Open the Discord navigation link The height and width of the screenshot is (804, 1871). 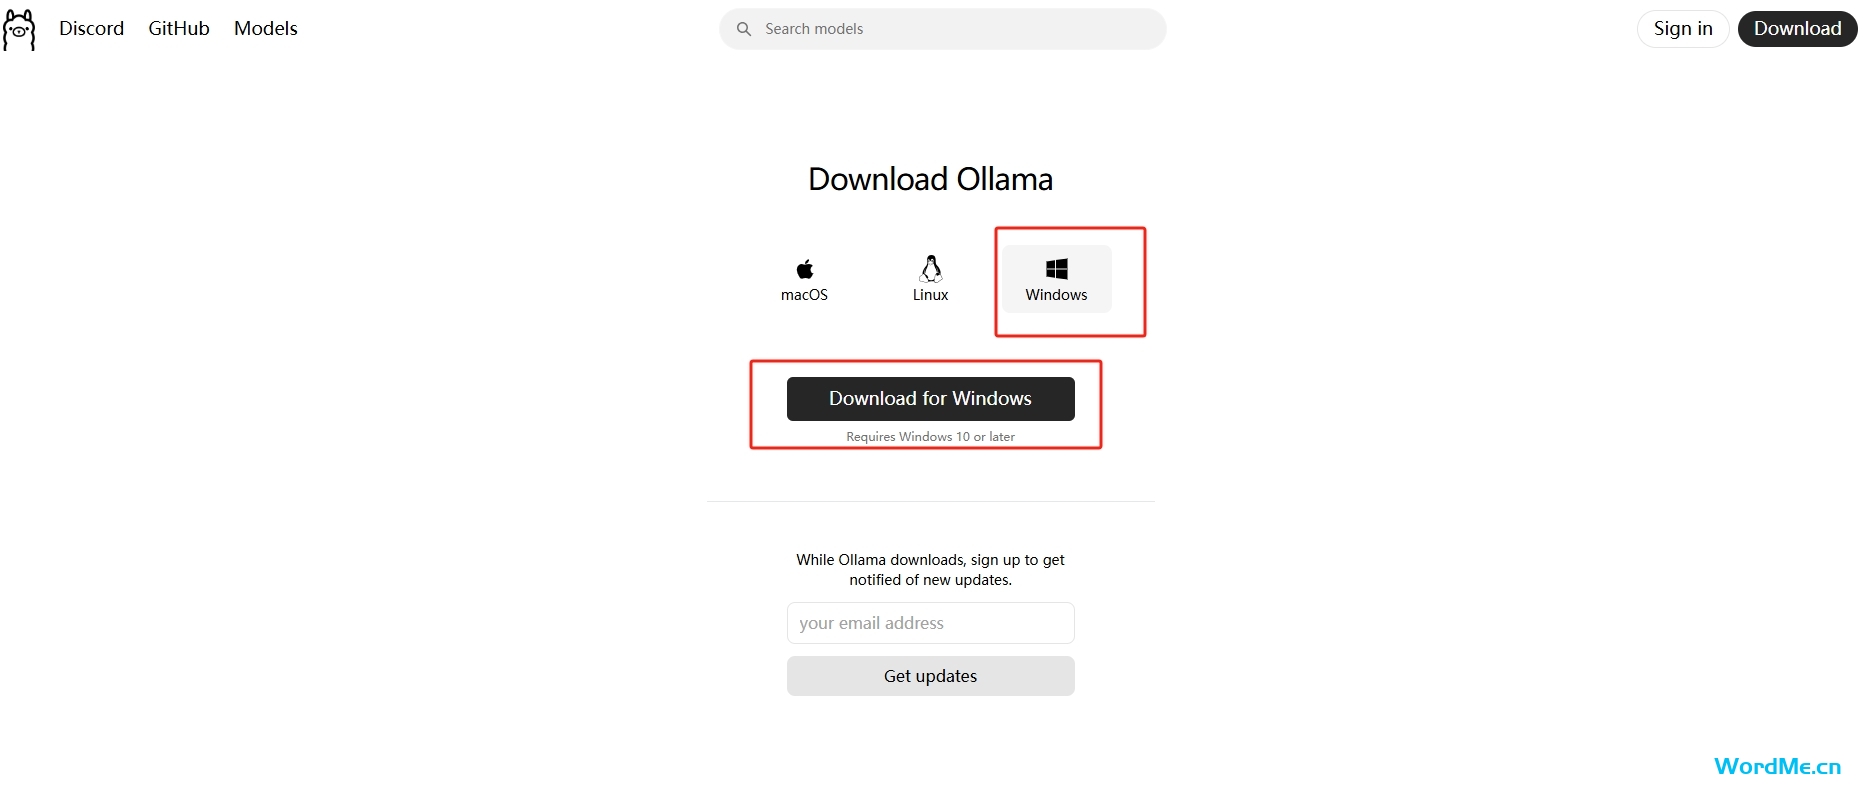(92, 29)
